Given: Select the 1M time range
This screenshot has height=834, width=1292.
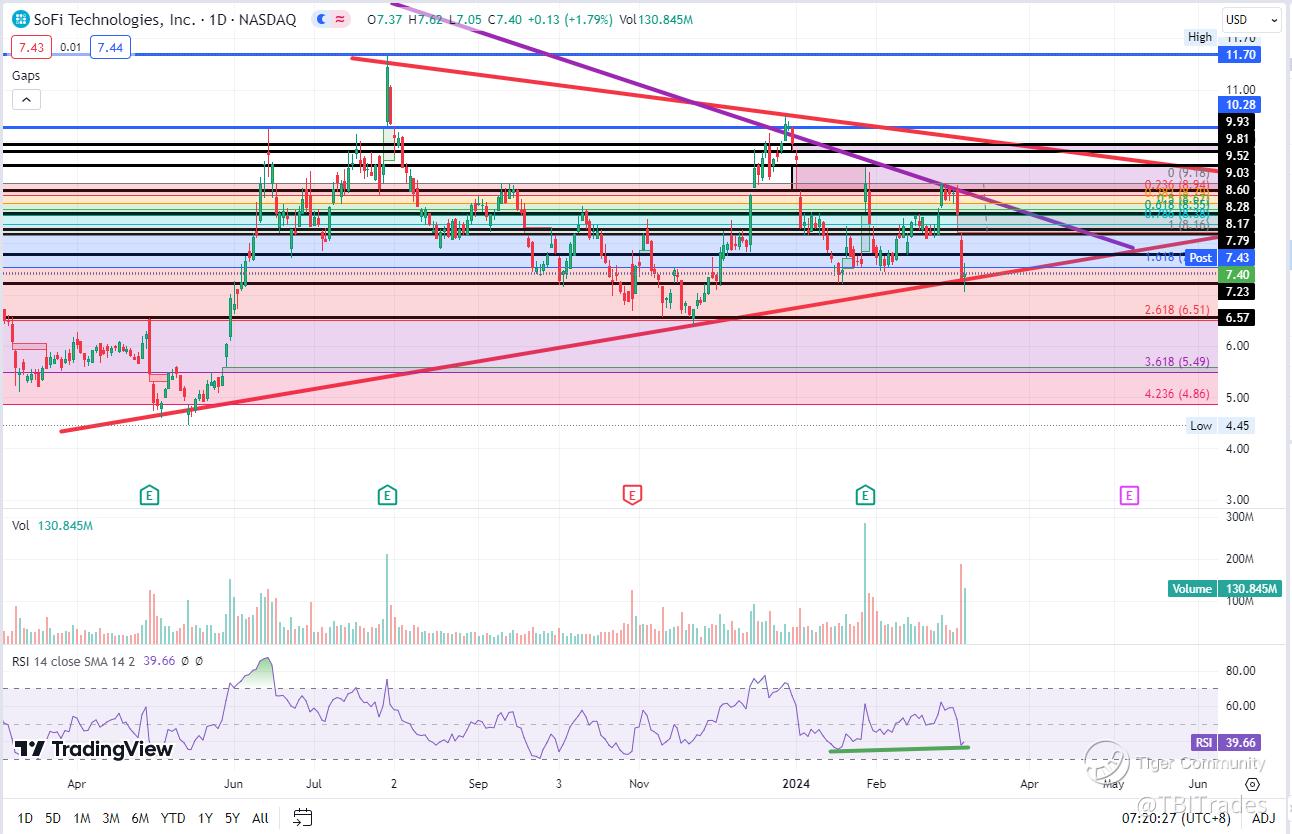Looking at the screenshot, I should click(82, 818).
